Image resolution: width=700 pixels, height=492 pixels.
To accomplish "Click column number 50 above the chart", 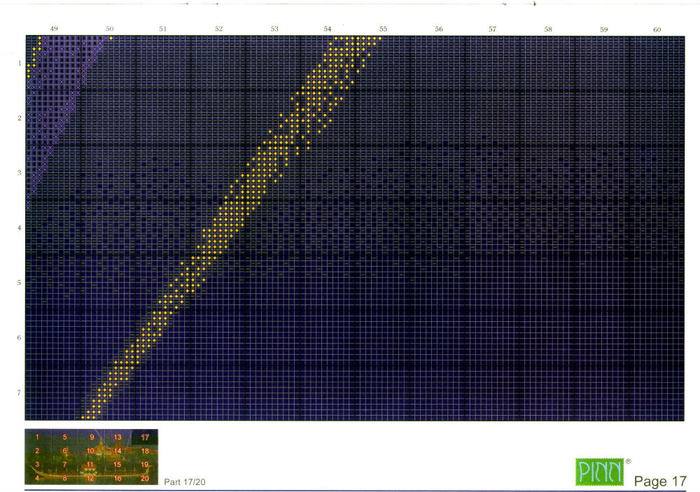I will (x=109, y=29).
